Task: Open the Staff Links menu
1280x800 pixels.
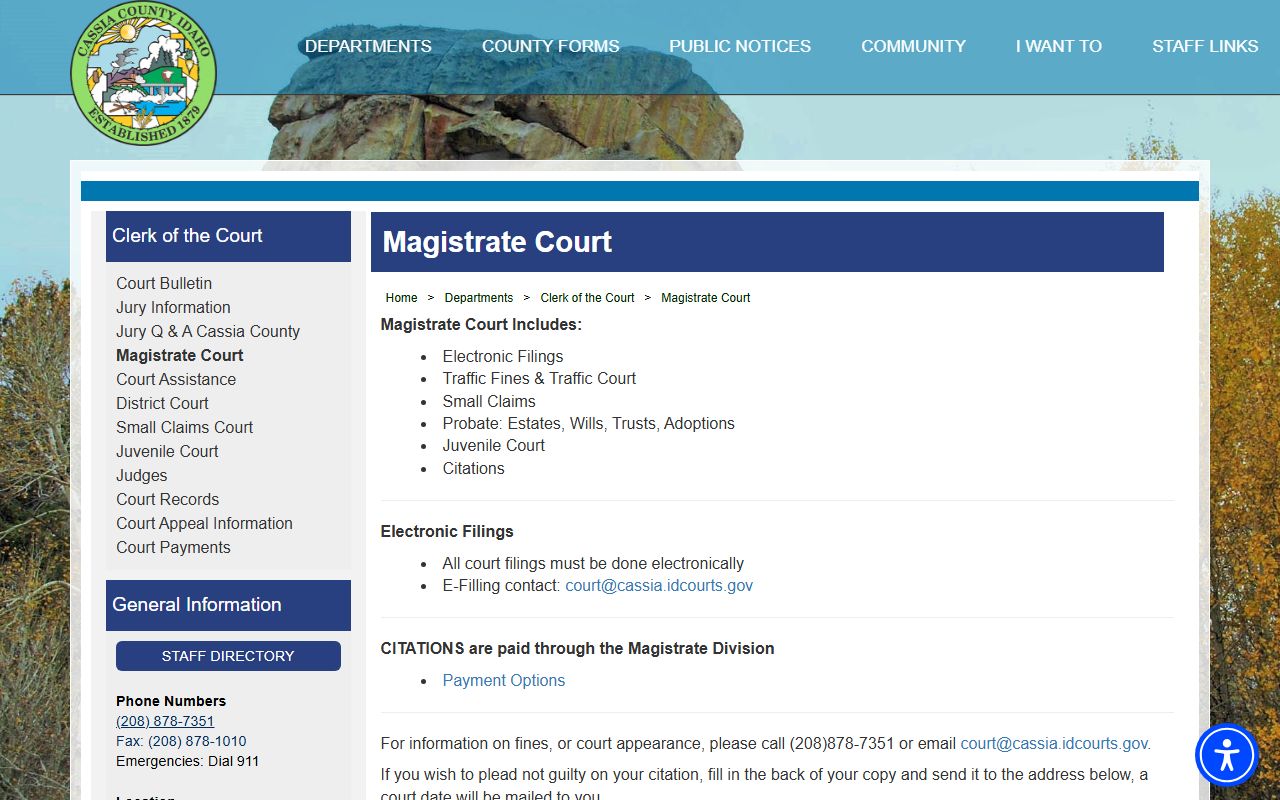Action: pyautogui.click(x=1205, y=46)
